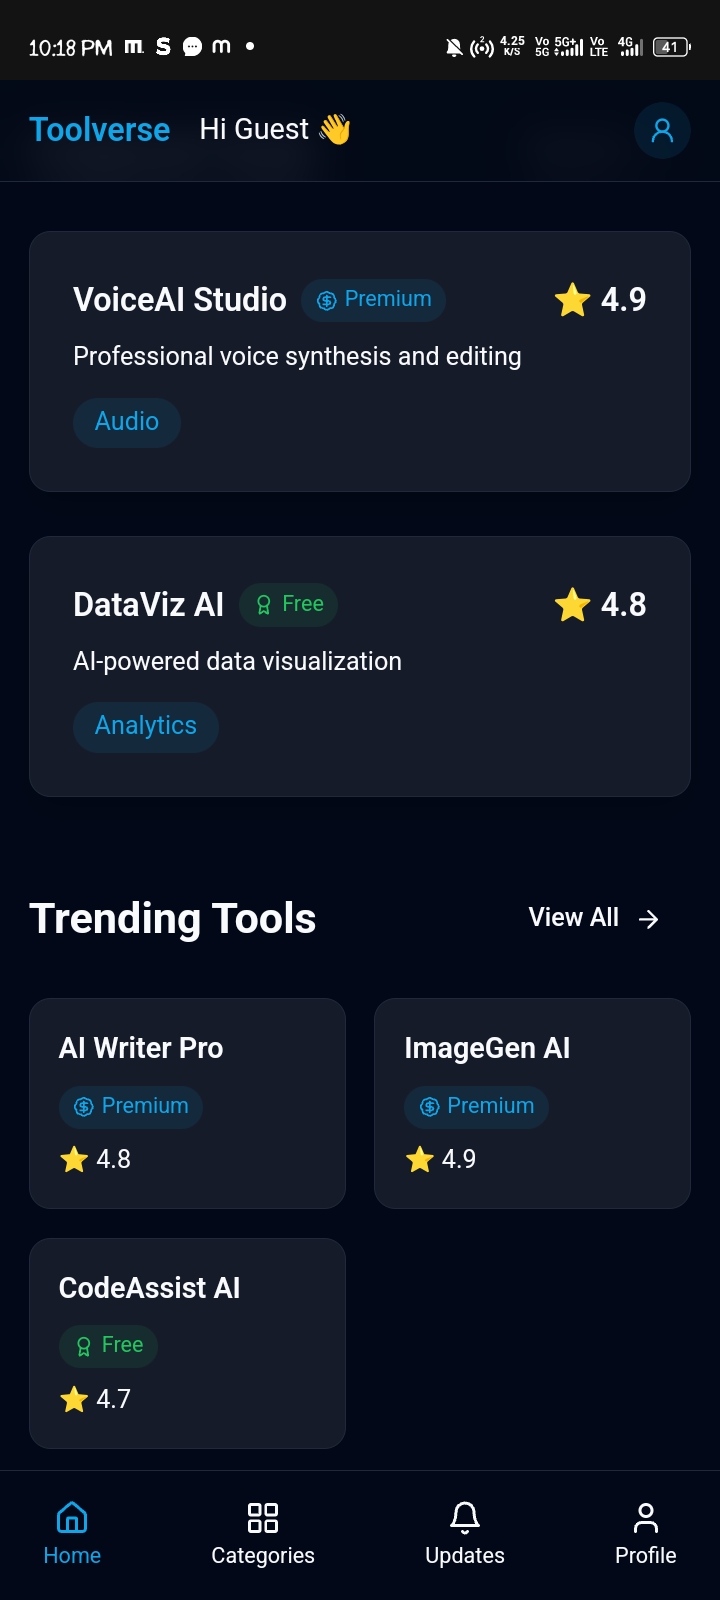
Task: Tap the star rating on DataViz AI
Action: coord(600,604)
